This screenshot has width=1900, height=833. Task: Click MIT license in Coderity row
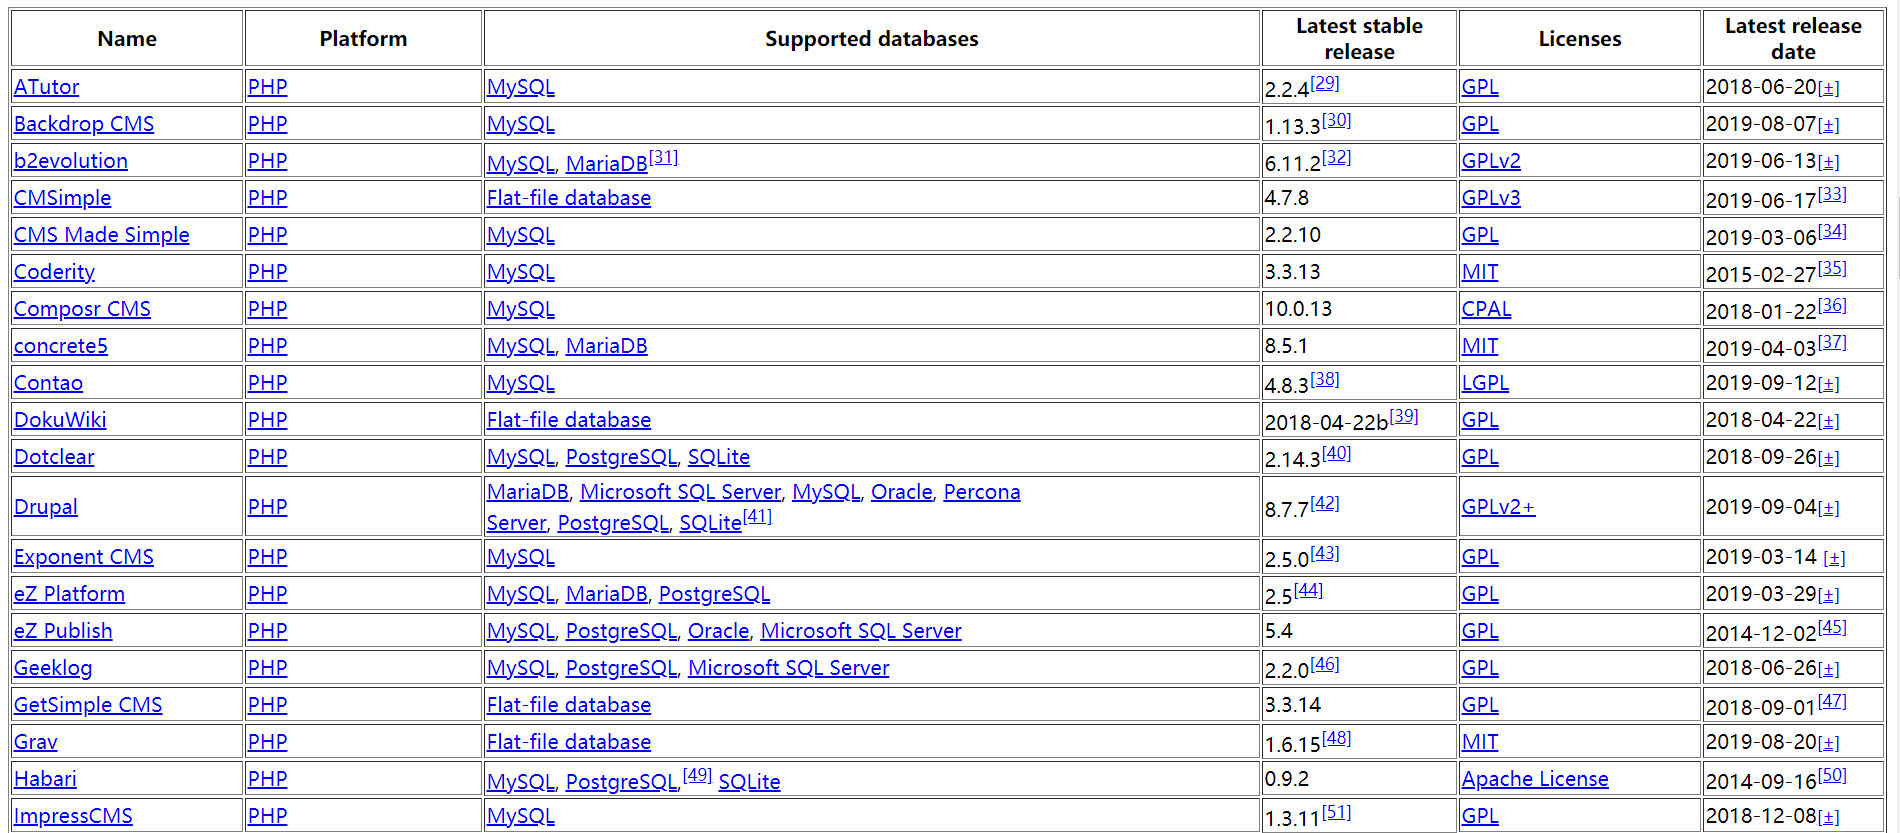coord(1480,272)
